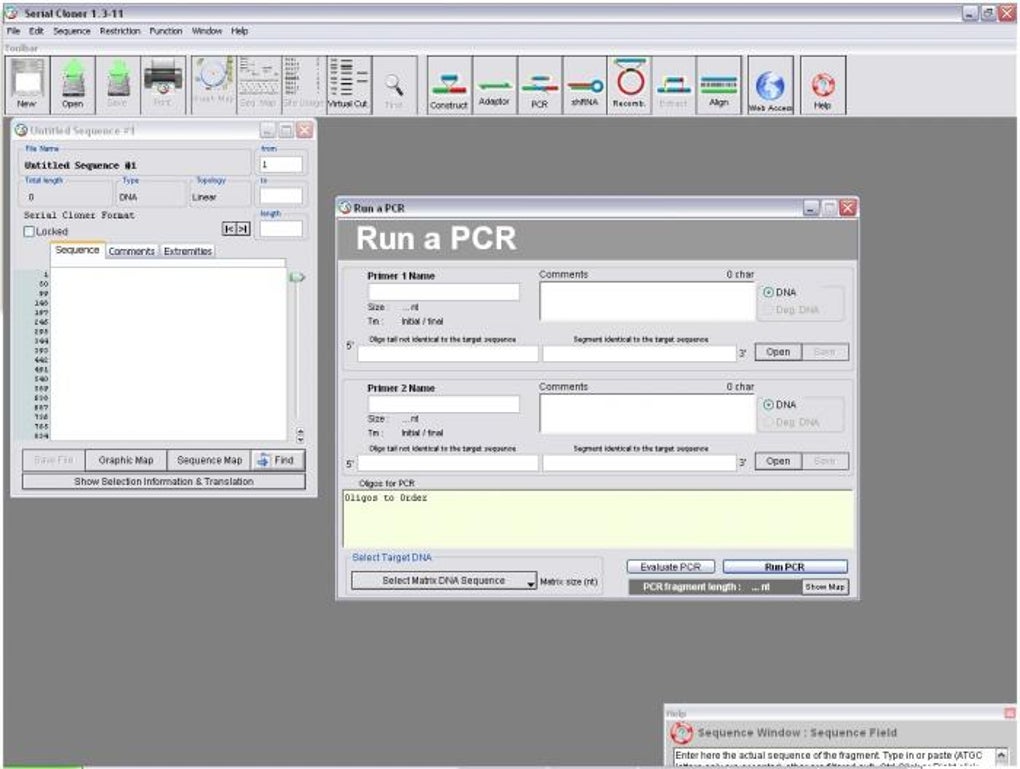Select the Adaptor tool icon
Image resolution: width=1020 pixels, height=769 pixels.
tap(494, 87)
